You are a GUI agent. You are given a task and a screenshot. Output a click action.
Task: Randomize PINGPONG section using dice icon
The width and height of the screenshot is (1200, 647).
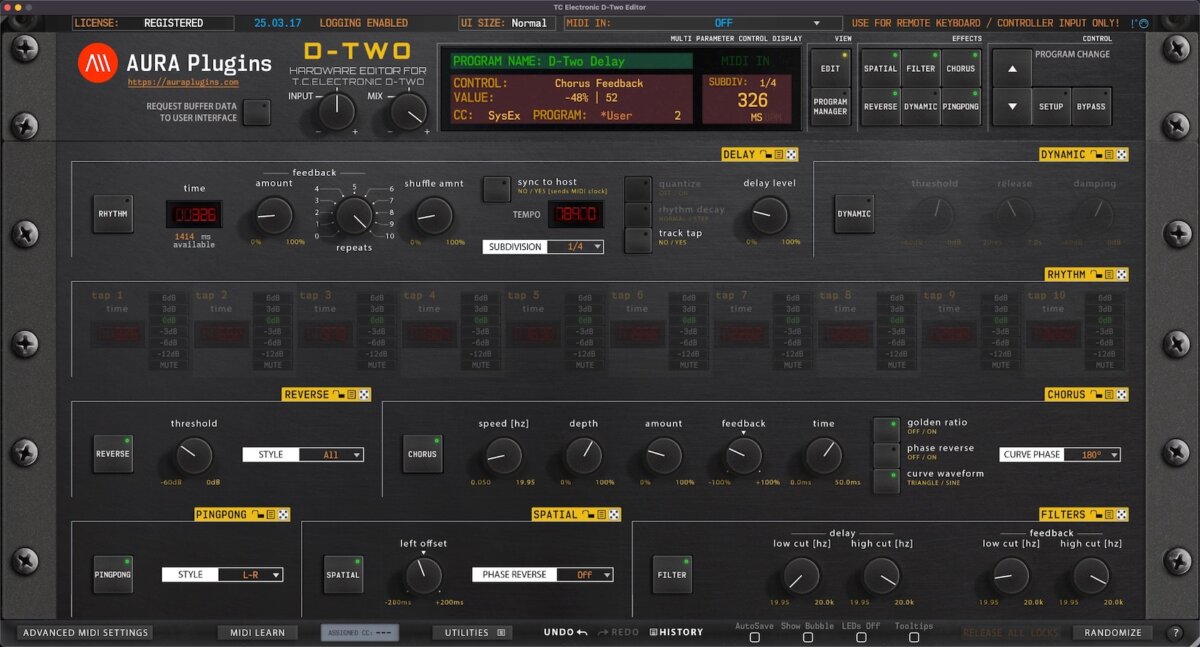coord(284,515)
